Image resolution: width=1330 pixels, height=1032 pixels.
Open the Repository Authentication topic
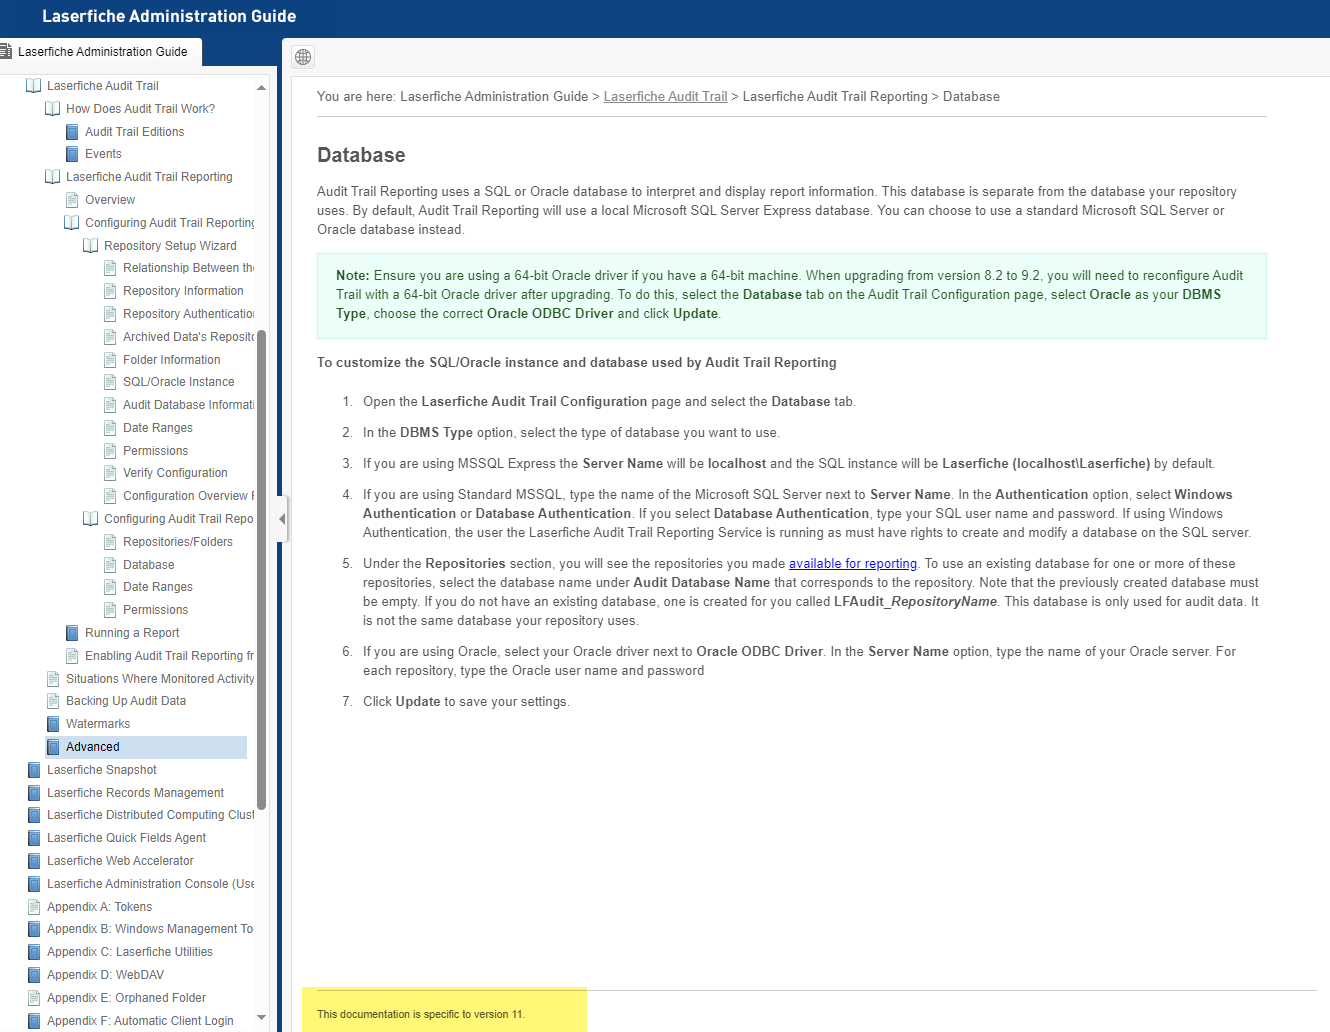click(188, 314)
